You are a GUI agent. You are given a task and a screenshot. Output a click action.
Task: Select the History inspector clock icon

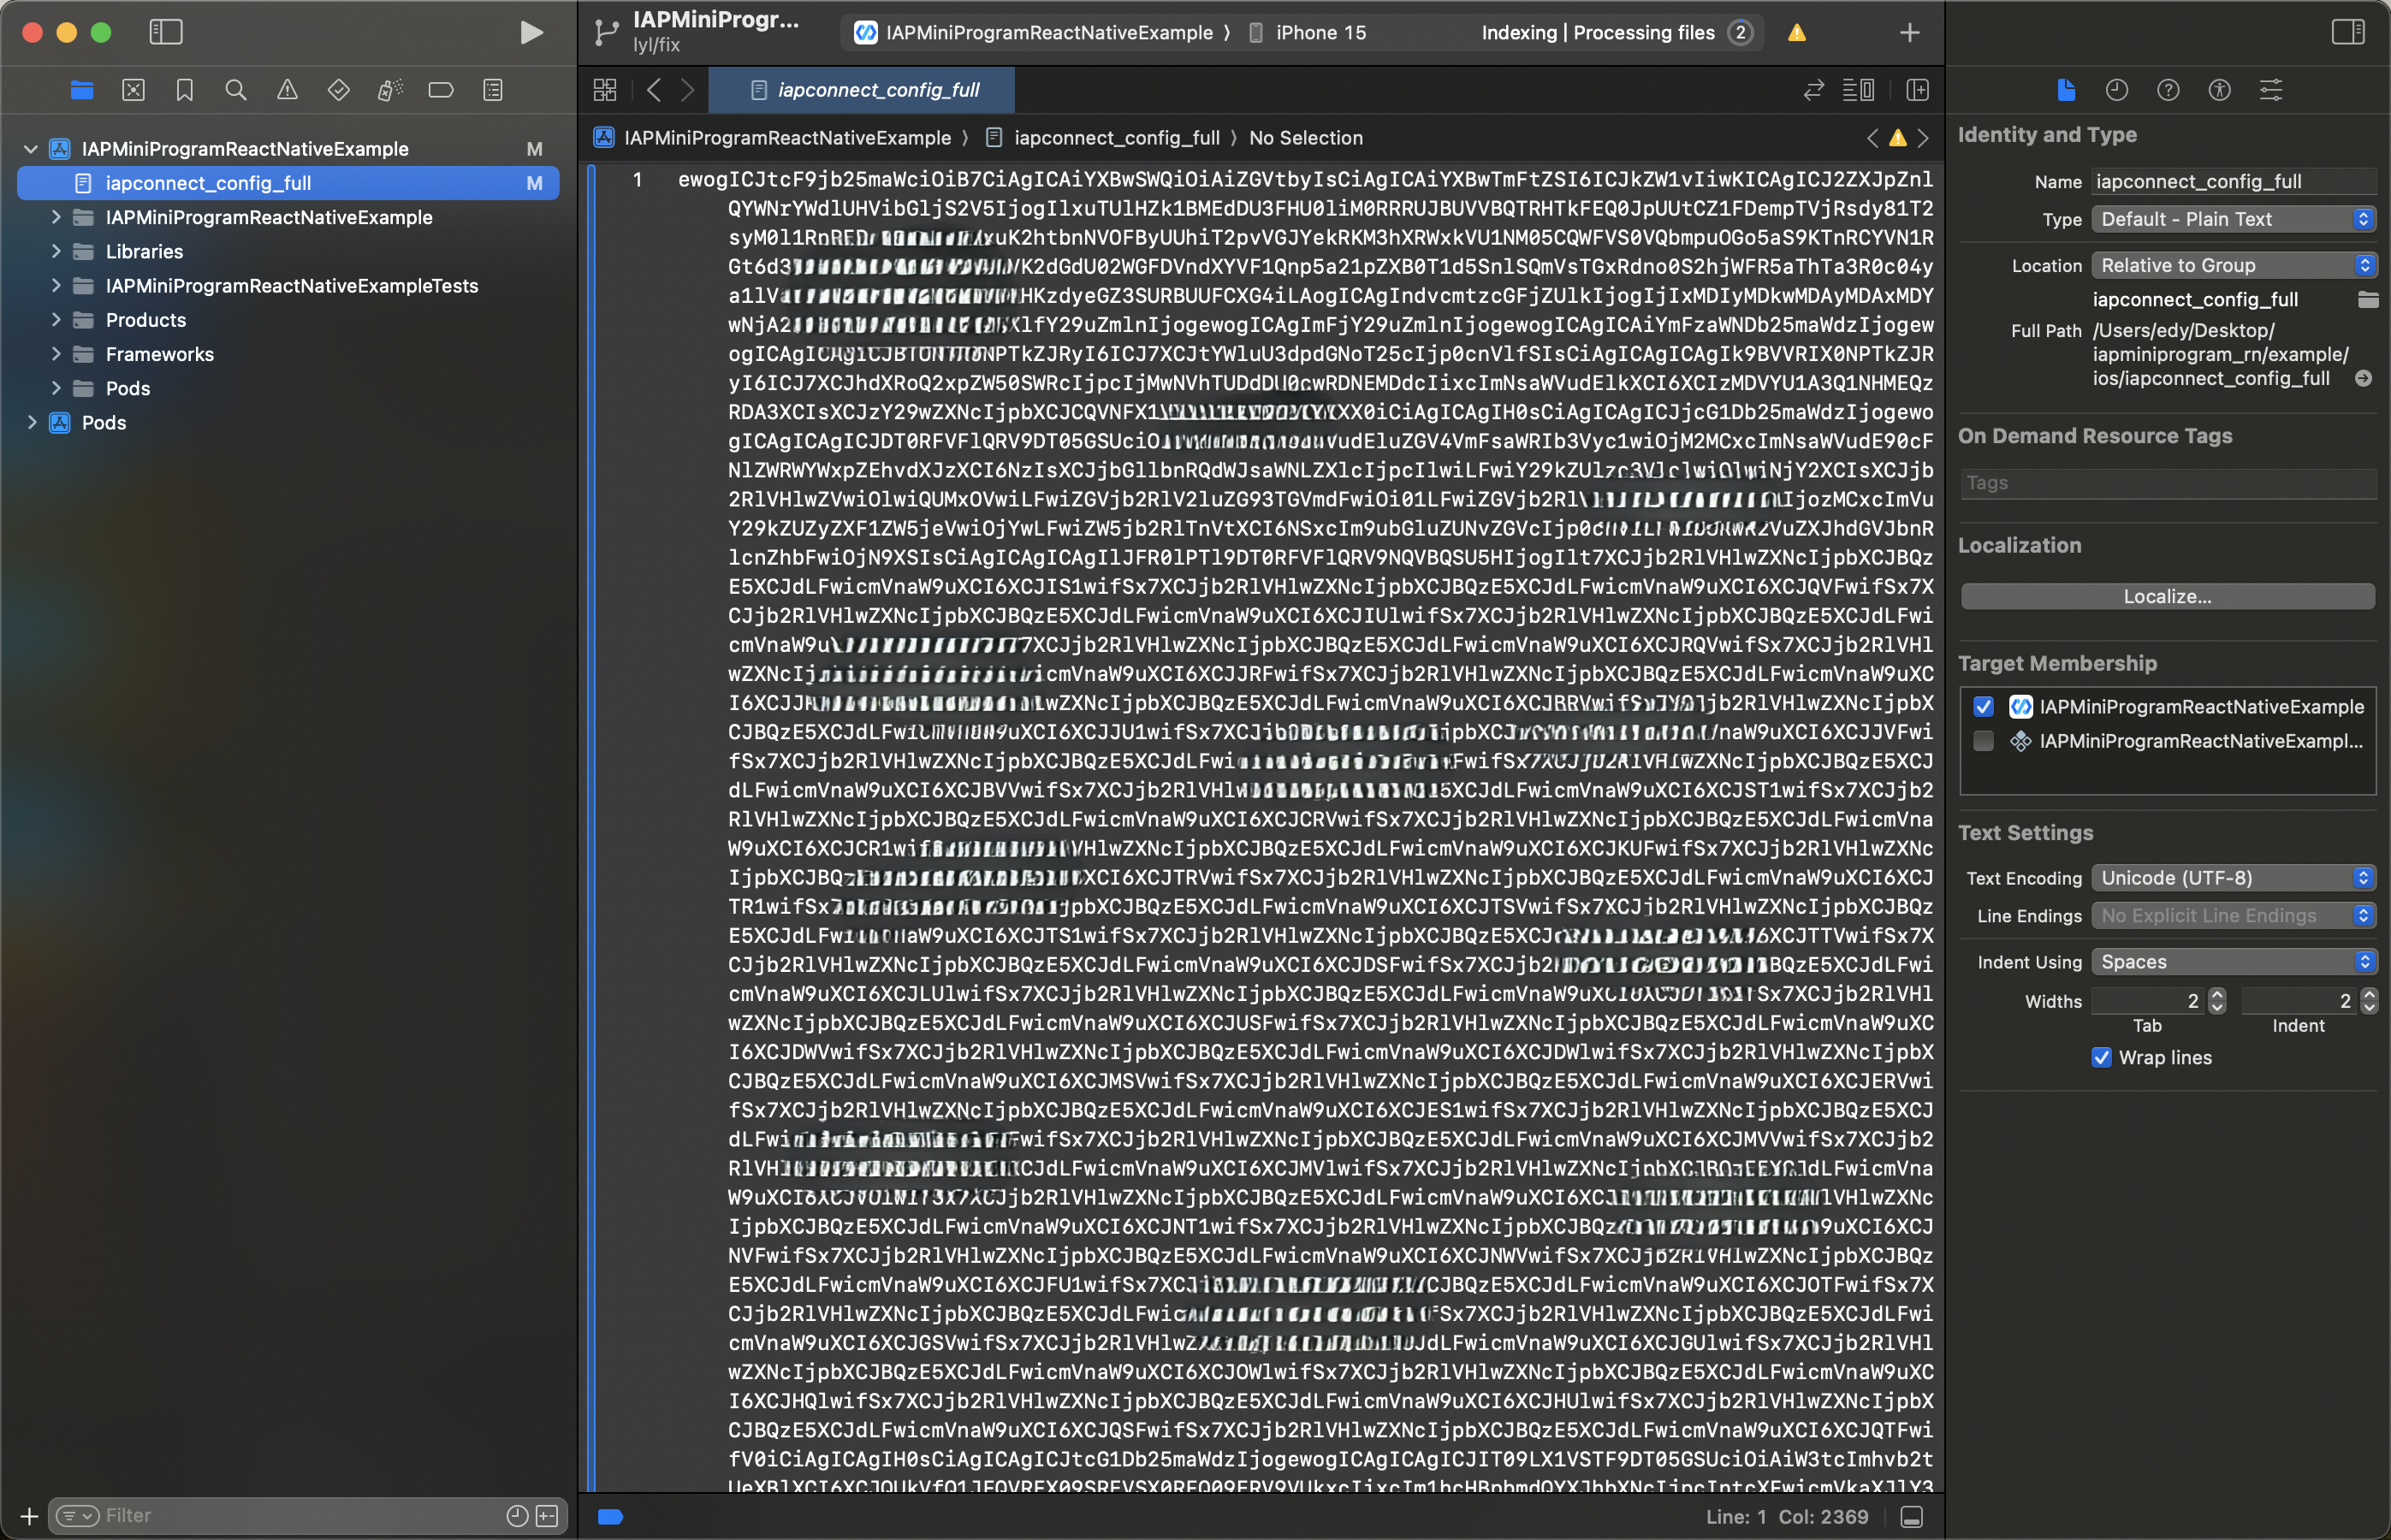pyautogui.click(x=2117, y=90)
